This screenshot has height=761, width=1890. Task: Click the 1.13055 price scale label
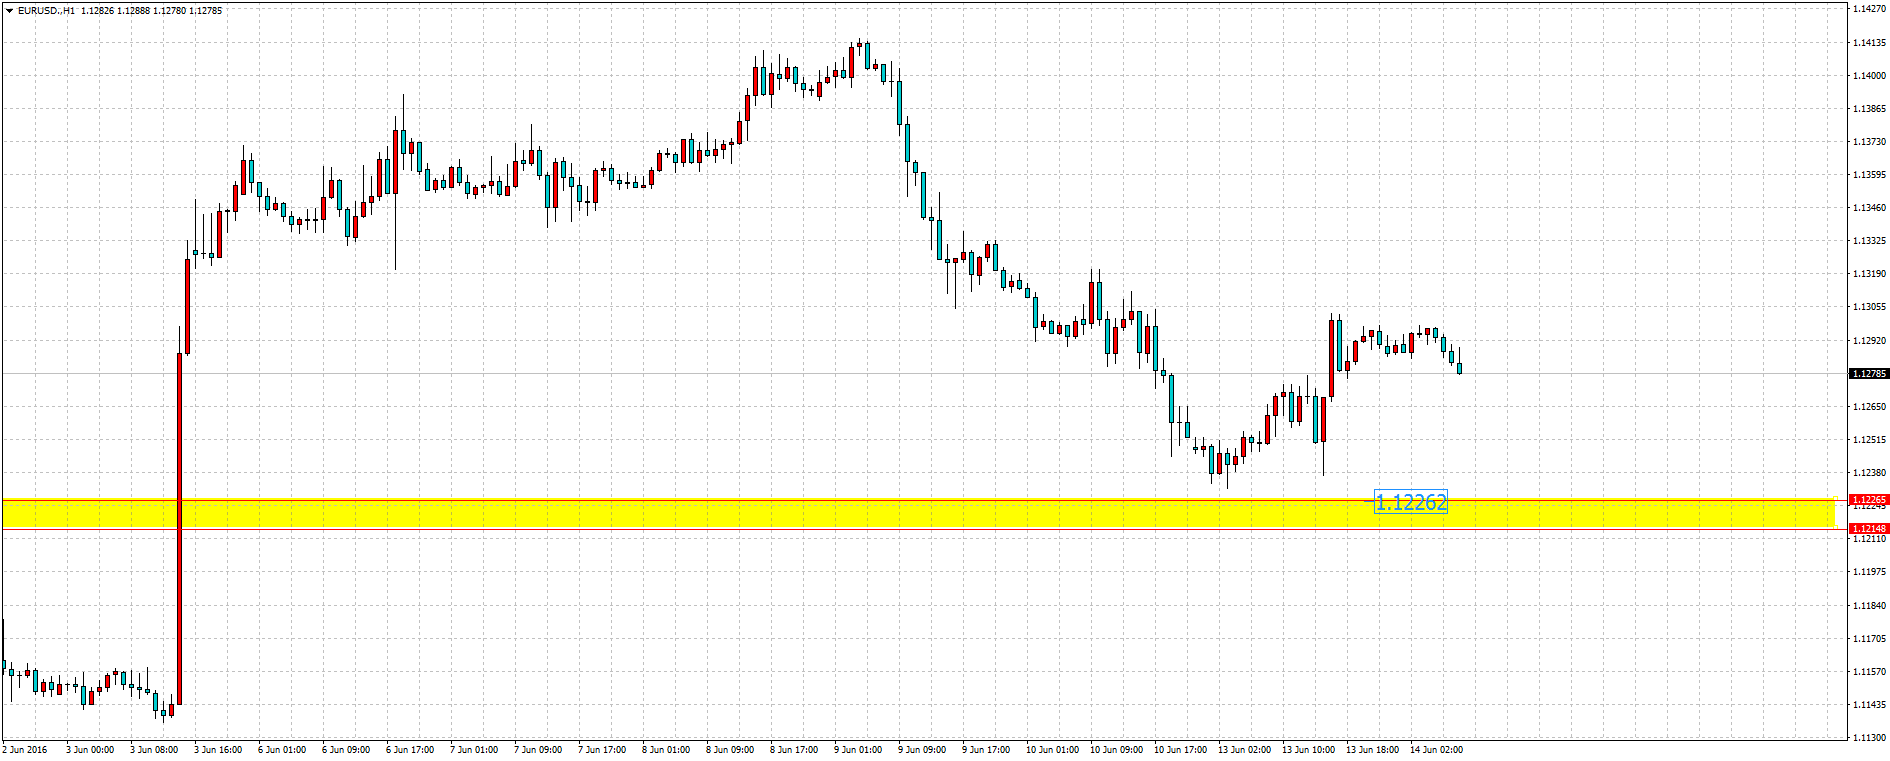tap(1869, 308)
